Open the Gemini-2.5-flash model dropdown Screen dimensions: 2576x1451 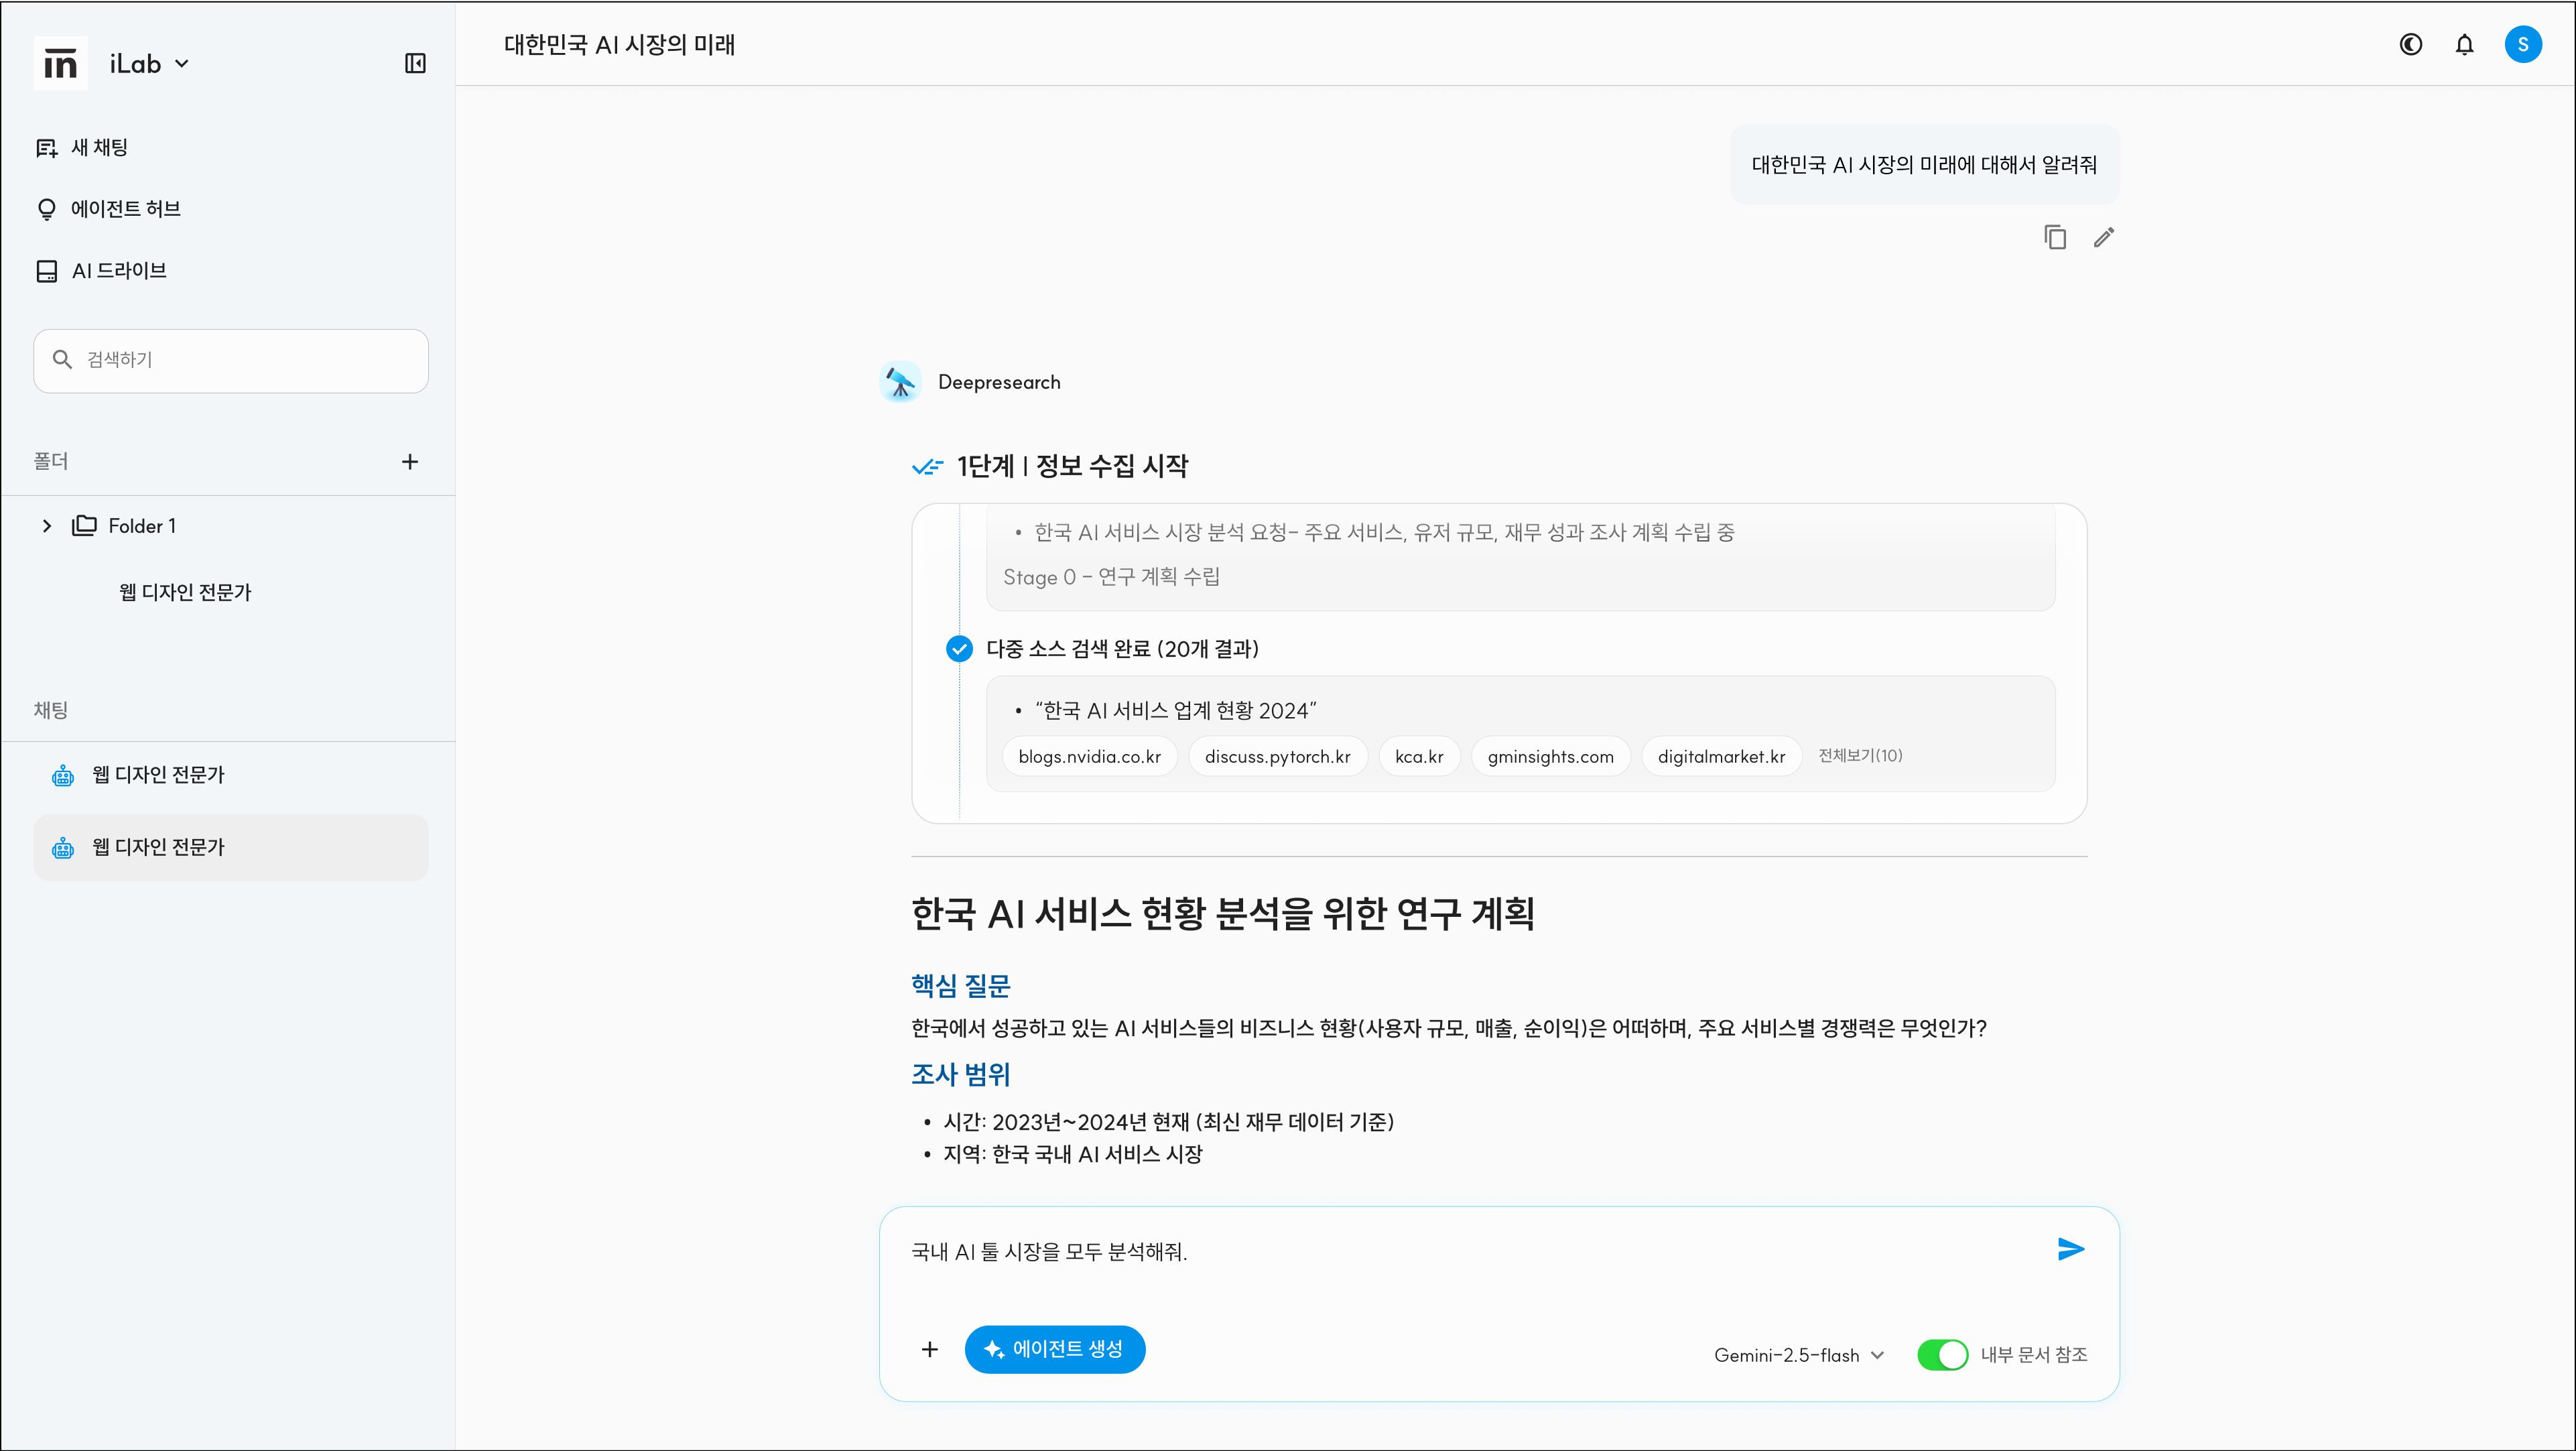click(1798, 1355)
